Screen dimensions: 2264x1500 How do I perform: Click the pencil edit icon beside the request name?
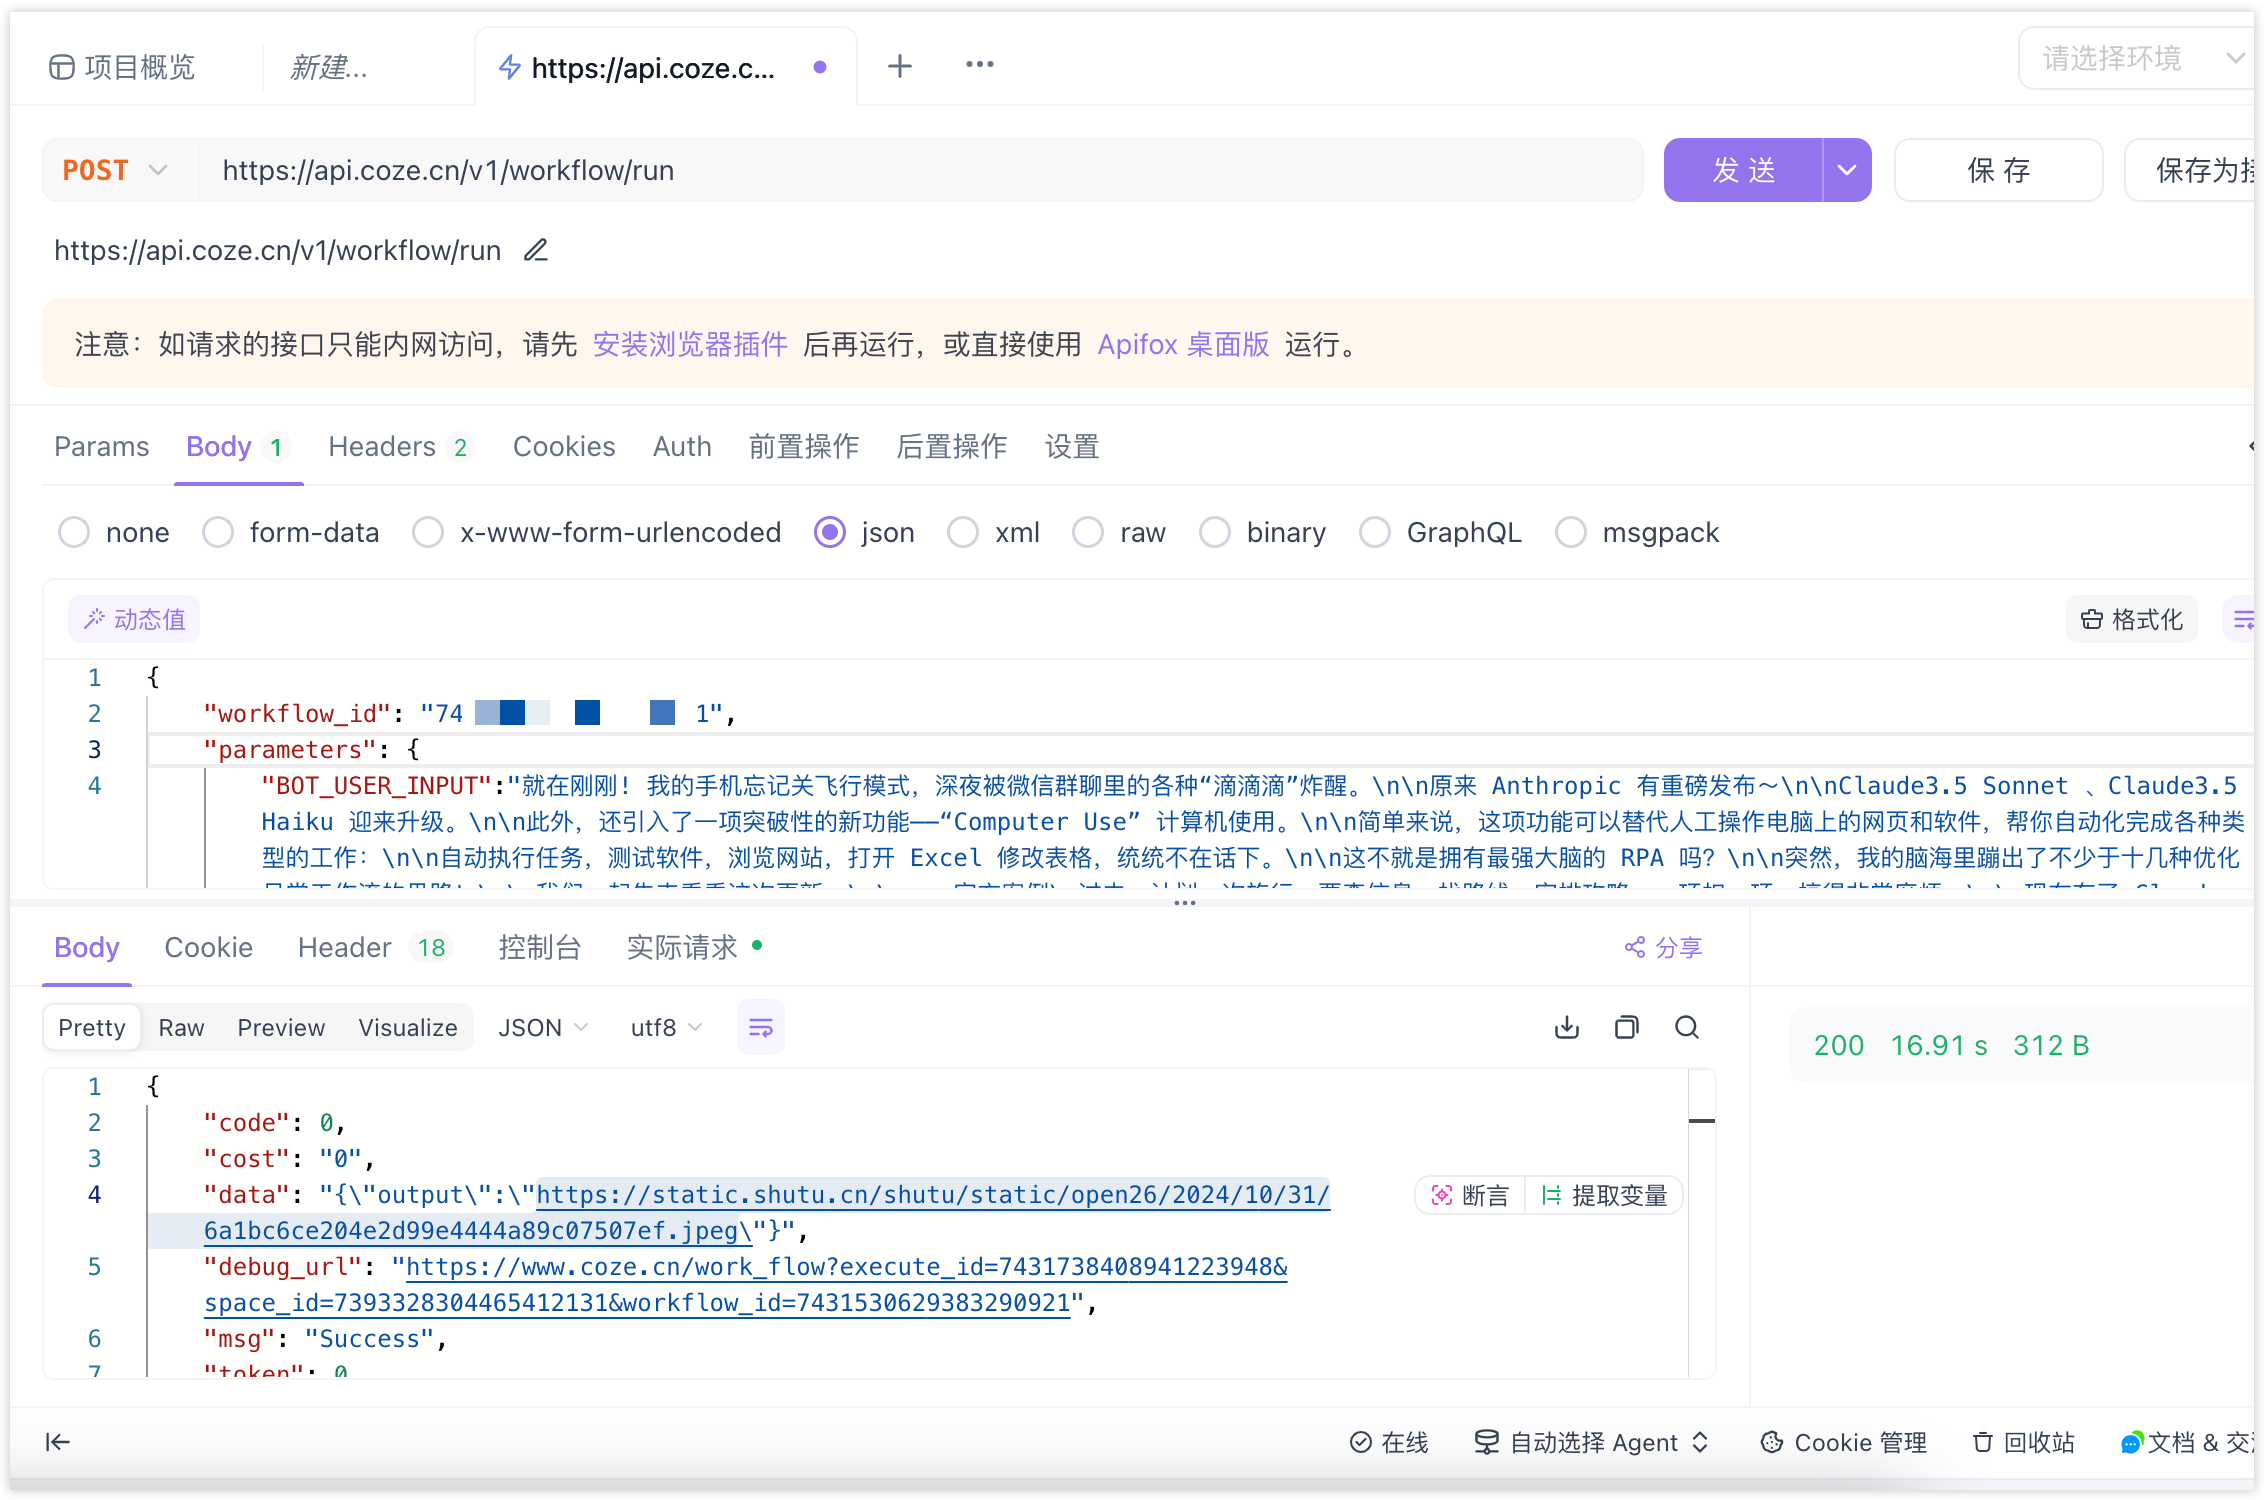(x=536, y=250)
